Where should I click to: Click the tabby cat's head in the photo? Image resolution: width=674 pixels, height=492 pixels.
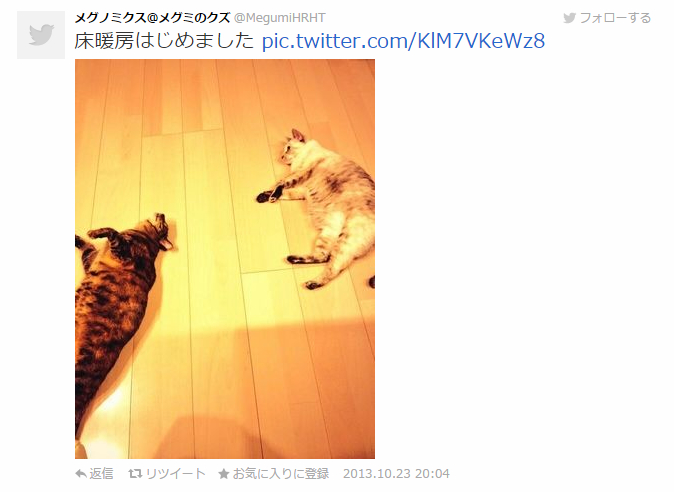pyautogui.click(x=160, y=232)
